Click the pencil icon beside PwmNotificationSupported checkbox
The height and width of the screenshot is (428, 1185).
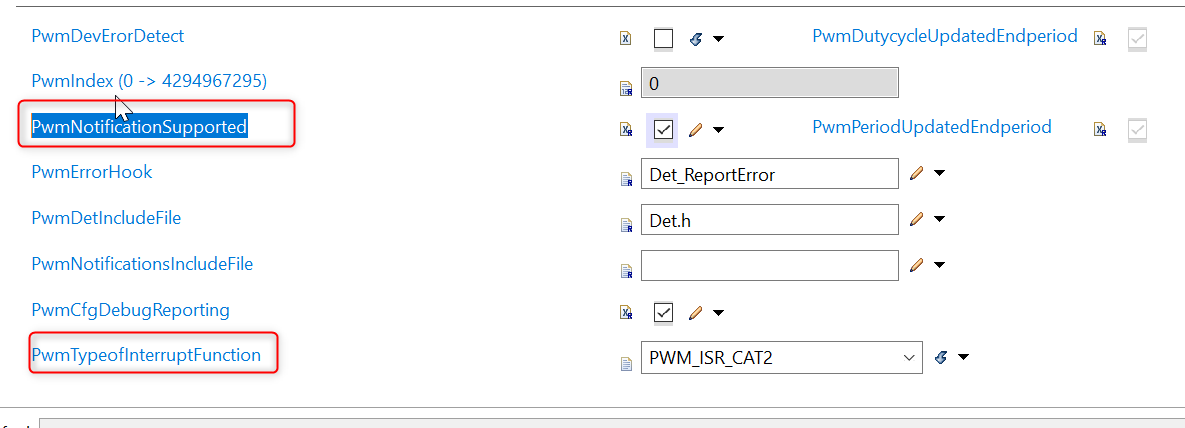point(695,130)
